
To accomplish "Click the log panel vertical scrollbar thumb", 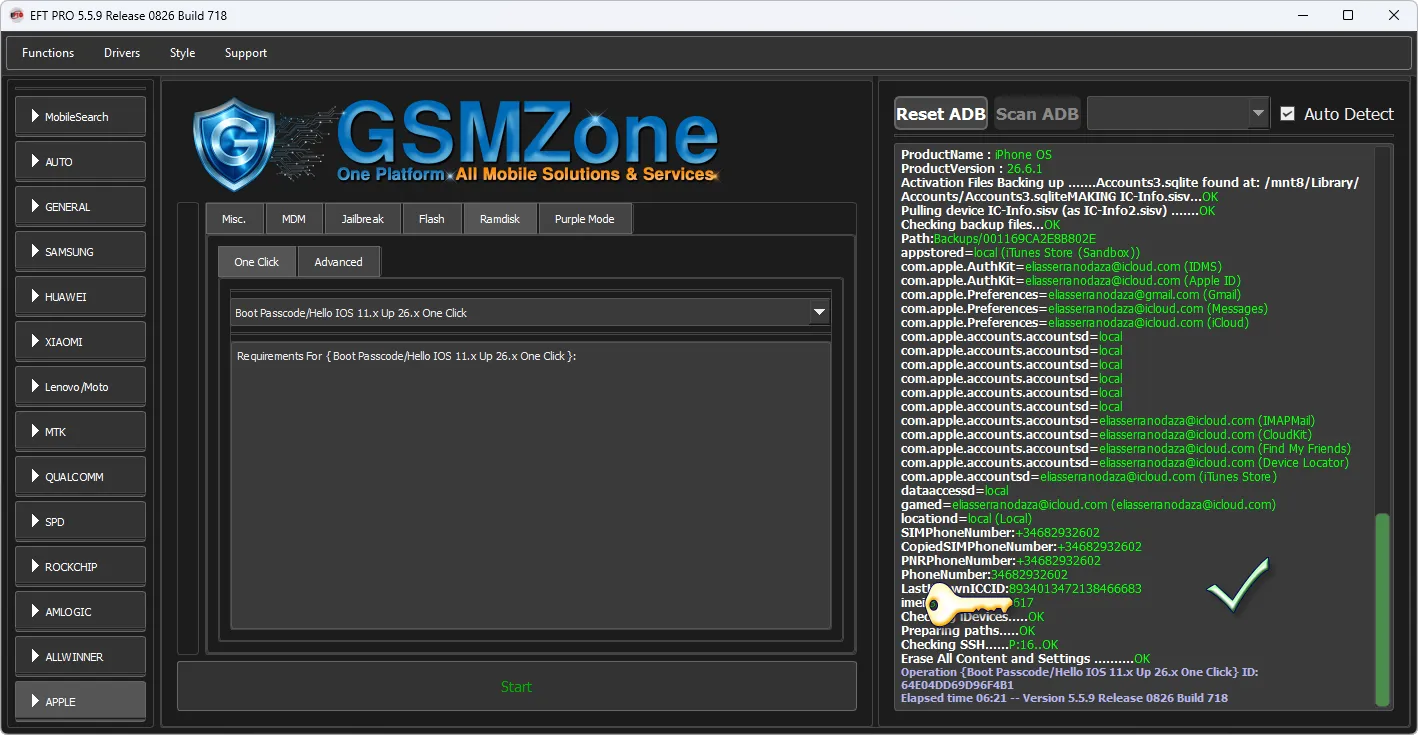I will [x=1383, y=609].
